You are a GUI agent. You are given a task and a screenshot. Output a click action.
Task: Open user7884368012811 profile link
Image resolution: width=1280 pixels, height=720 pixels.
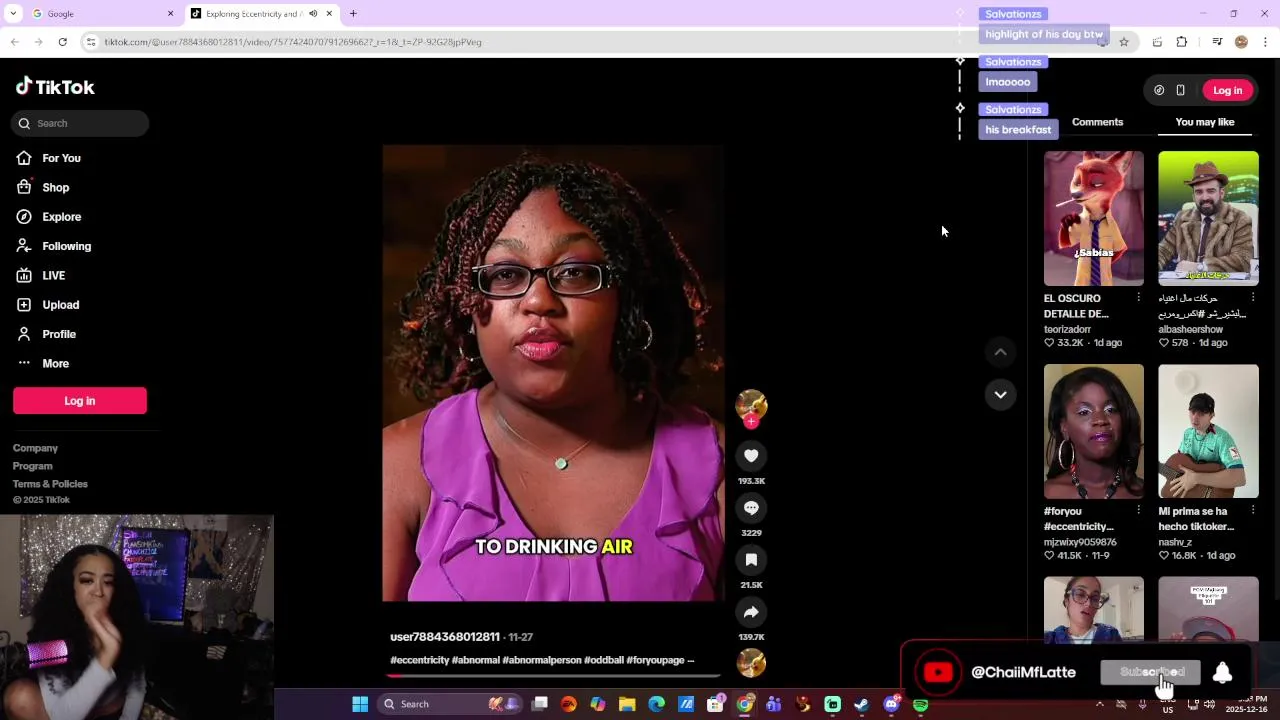coord(445,637)
